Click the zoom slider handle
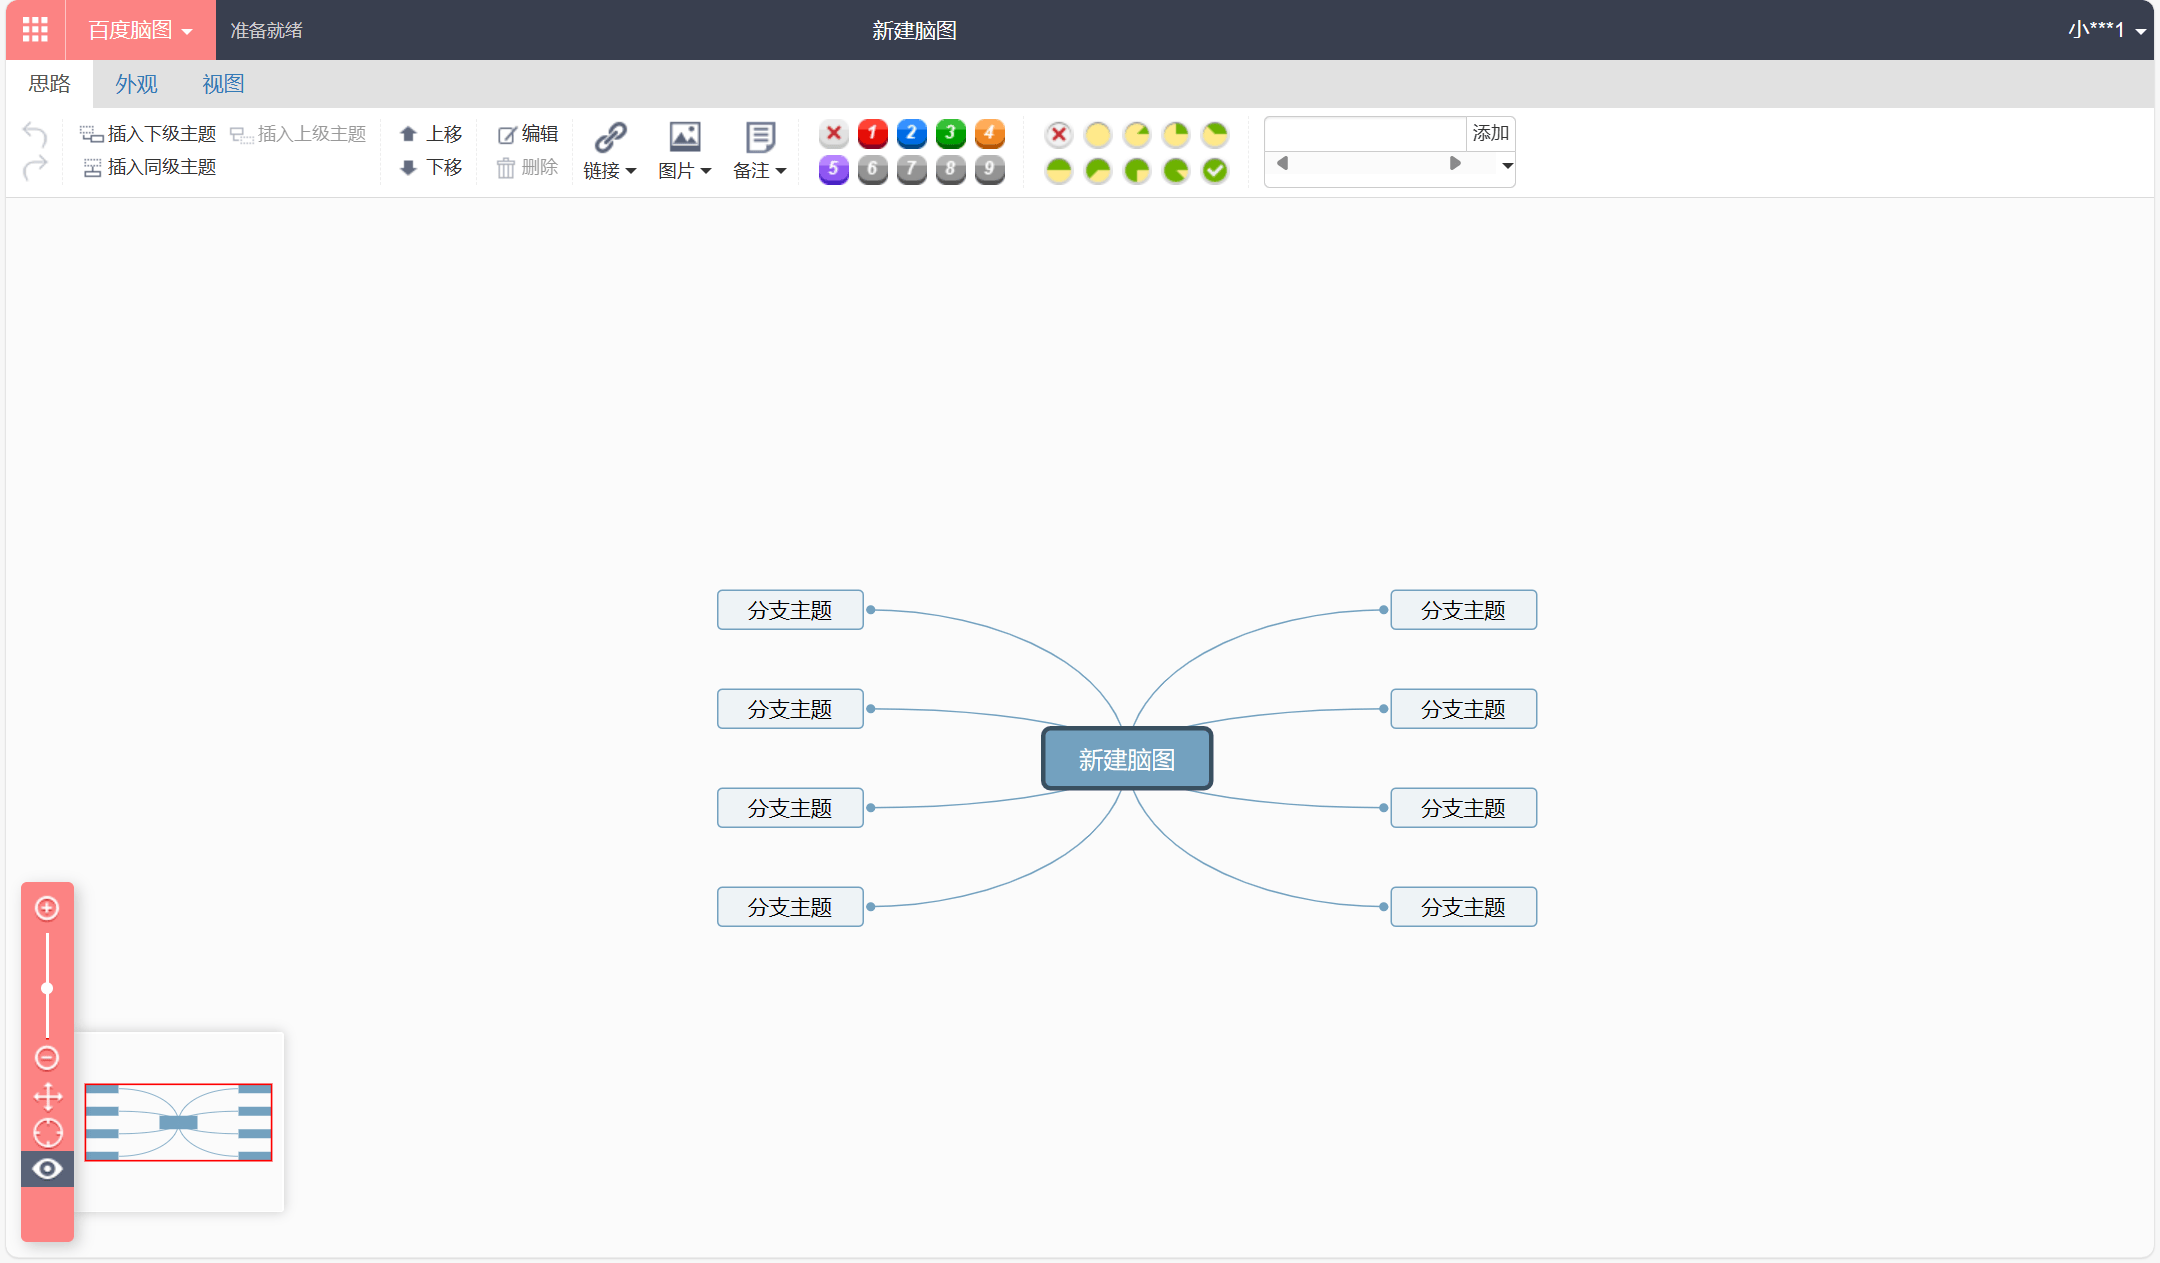This screenshot has width=2160, height=1263. 47,988
